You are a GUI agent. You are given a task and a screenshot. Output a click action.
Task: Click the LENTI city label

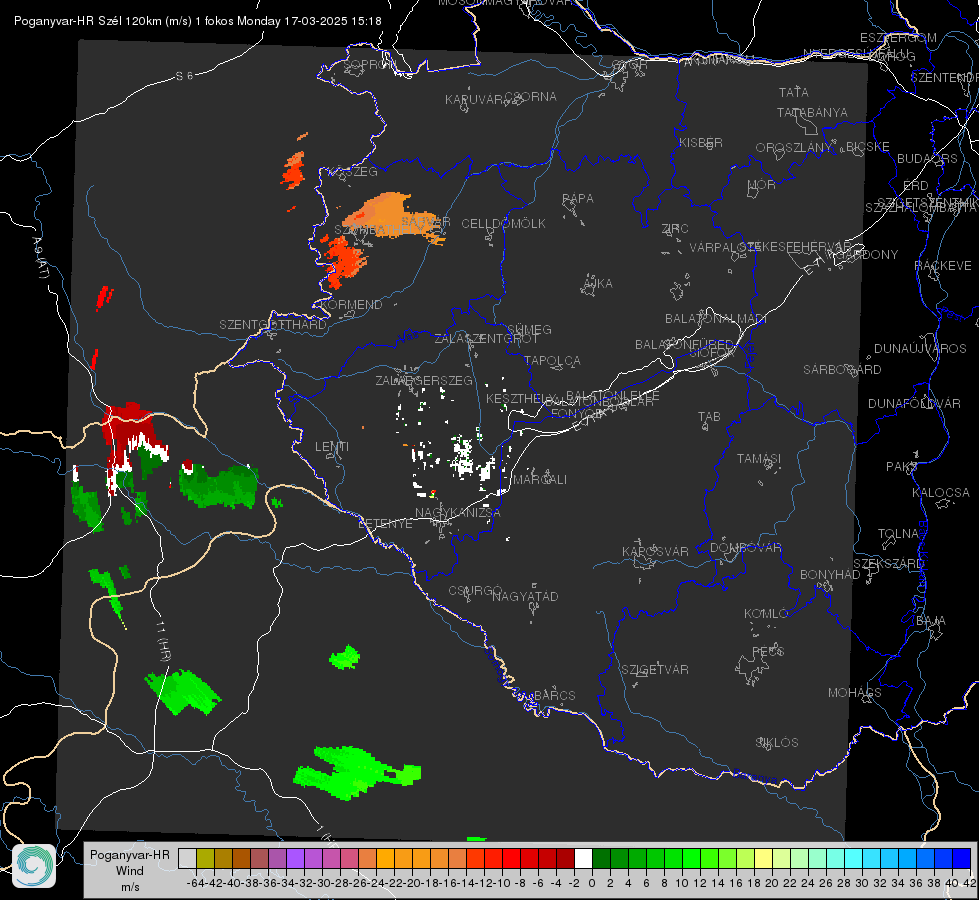tap(332, 447)
